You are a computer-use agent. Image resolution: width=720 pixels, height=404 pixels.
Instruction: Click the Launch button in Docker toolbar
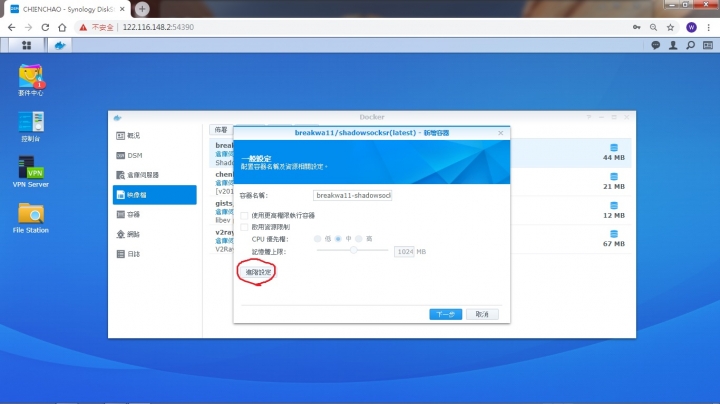pyautogui.click(x=221, y=130)
